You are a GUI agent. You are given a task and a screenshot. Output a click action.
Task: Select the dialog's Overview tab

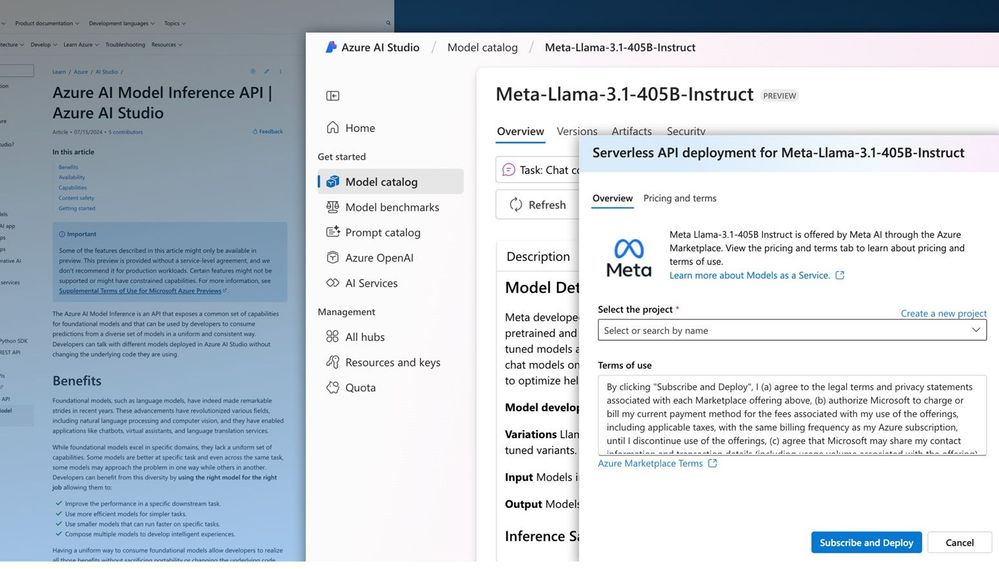tap(612, 198)
